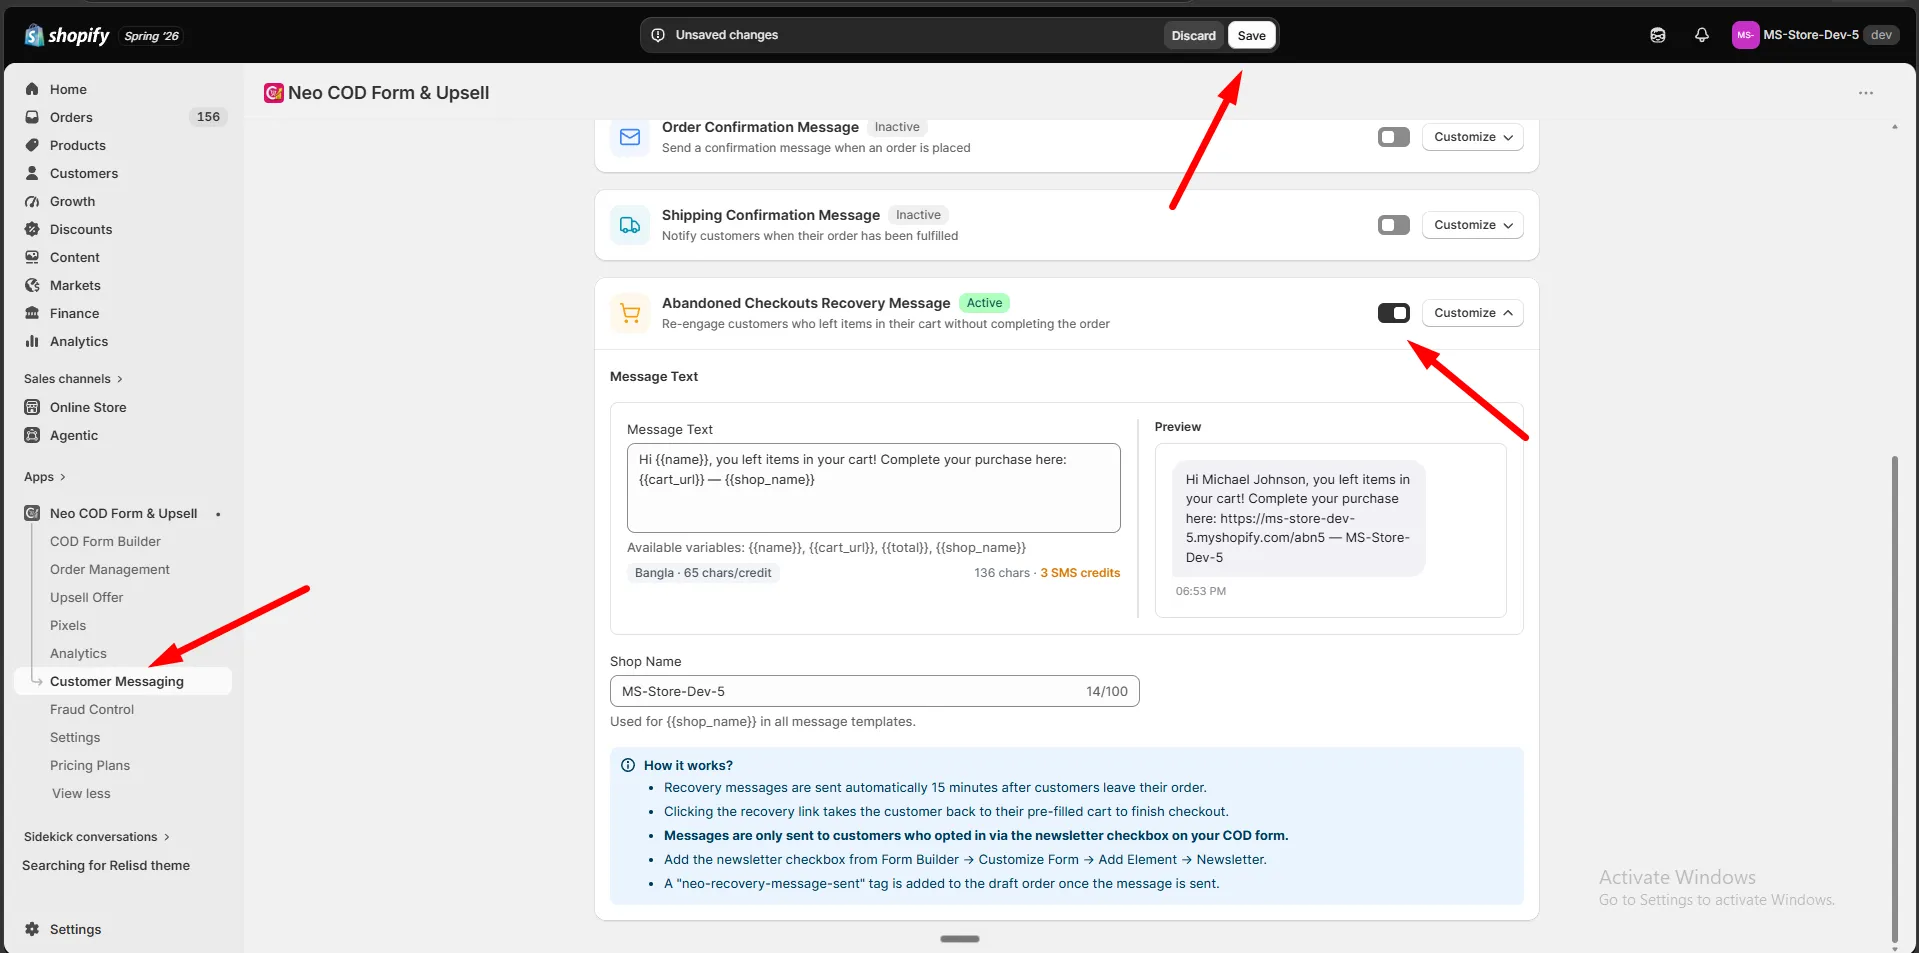Click the Neo COD Form app icon in sidebar
The height and width of the screenshot is (953, 1919).
tap(32, 513)
